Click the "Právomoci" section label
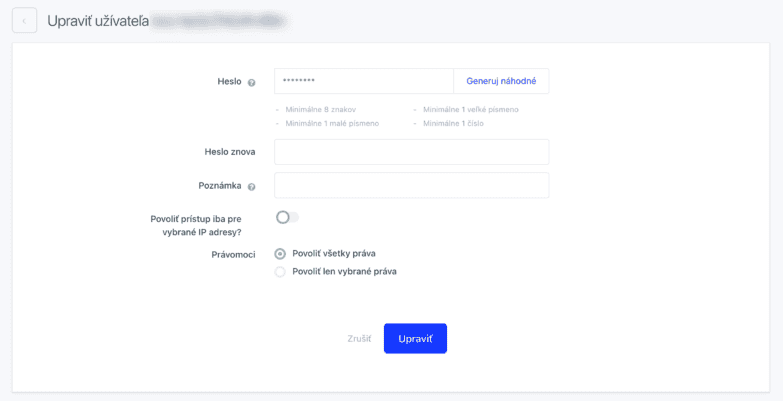 coord(233,254)
